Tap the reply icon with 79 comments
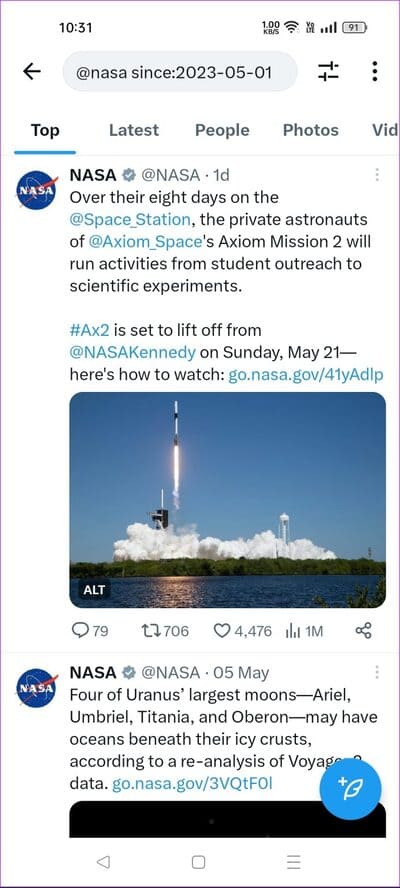The width and height of the screenshot is (400, 888). 90,630
